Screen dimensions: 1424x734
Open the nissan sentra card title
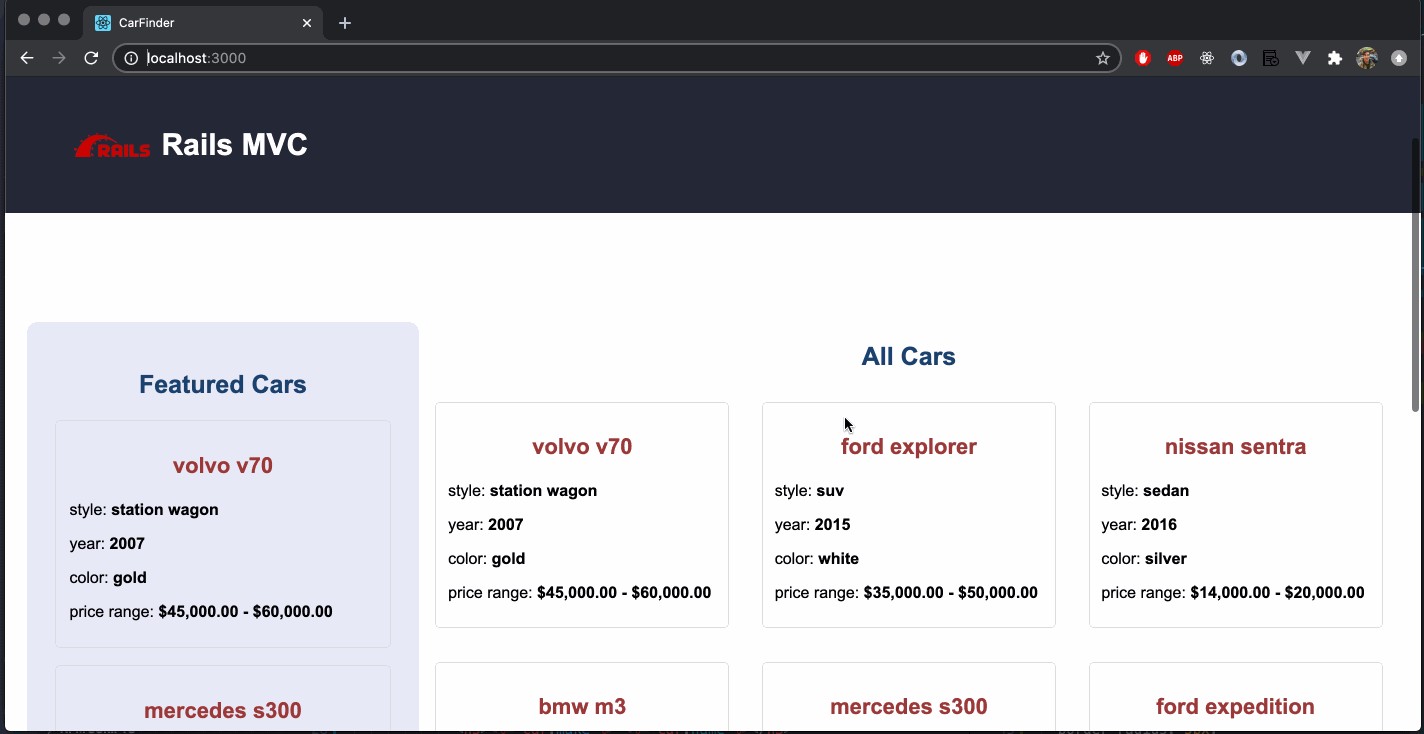(x=1235, y=447)
